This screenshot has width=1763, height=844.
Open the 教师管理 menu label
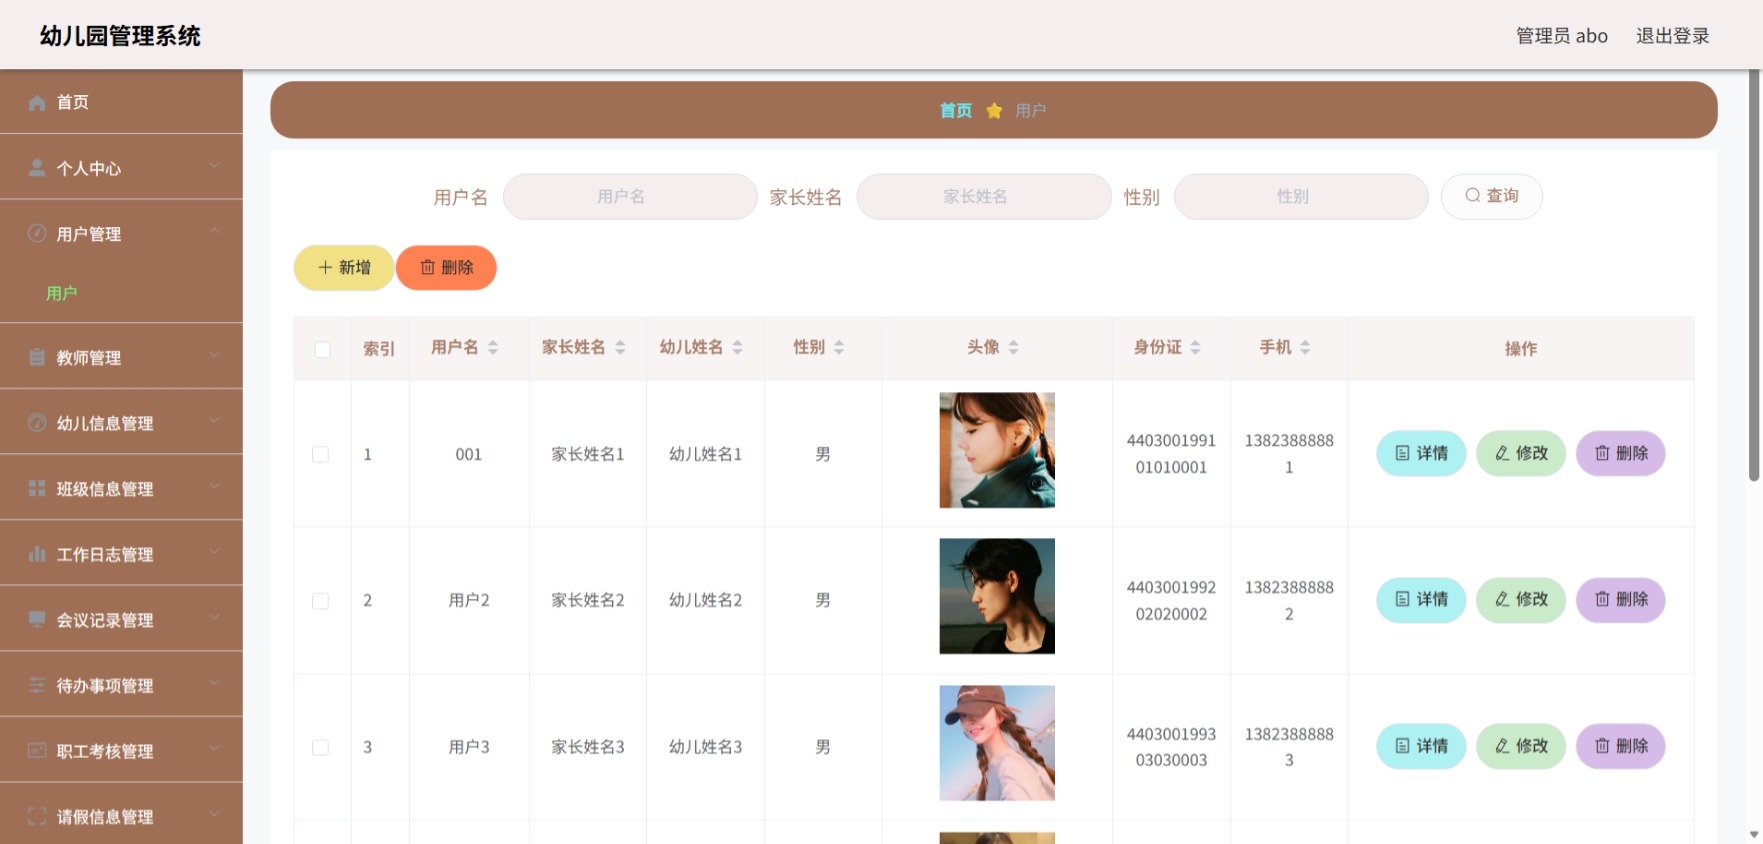pyautogui.click(x=89, y=358)
